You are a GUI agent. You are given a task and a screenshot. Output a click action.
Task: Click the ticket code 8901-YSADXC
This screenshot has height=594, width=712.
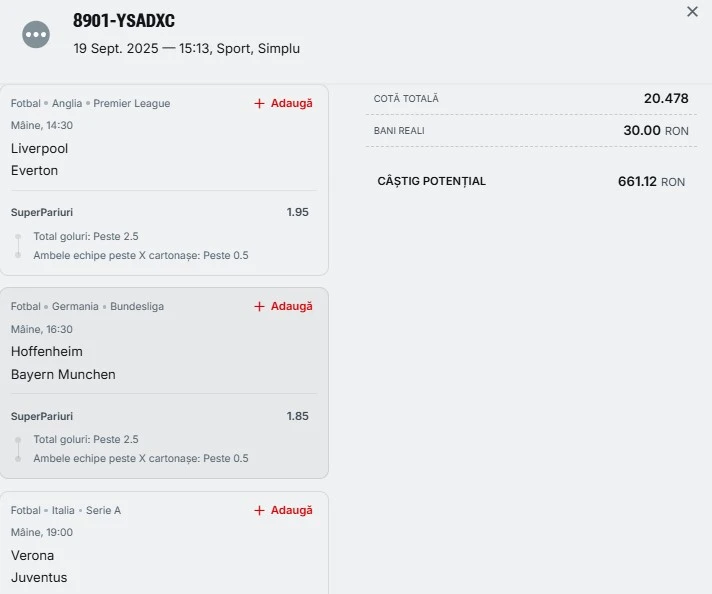pos(124,20)
